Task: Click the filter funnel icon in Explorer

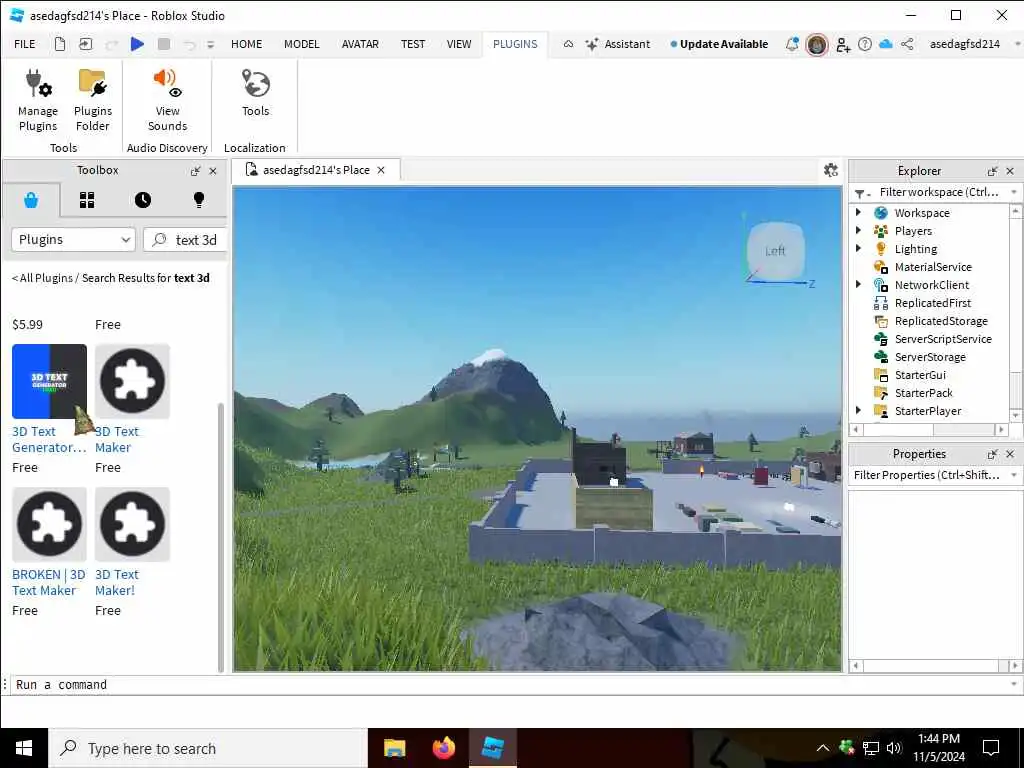Action: [x=860, y=193]
